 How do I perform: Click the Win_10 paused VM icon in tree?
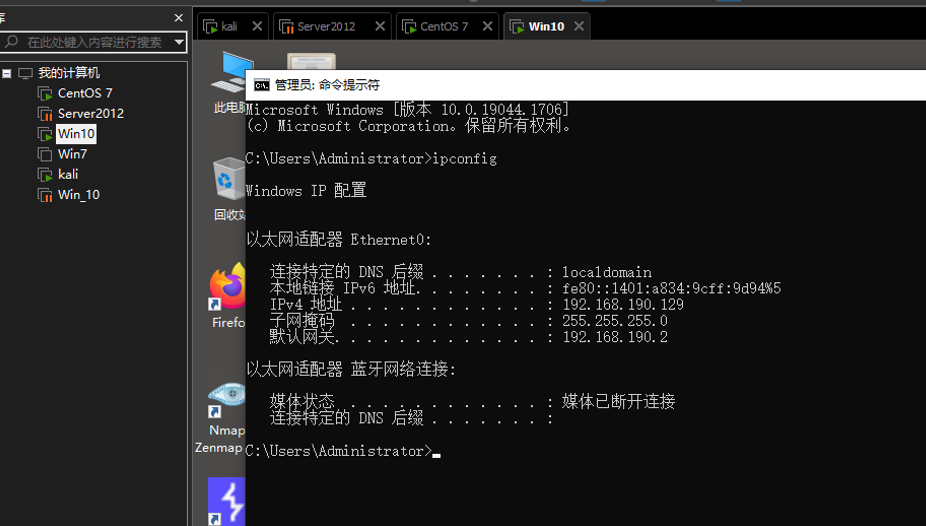coord(45,195)
